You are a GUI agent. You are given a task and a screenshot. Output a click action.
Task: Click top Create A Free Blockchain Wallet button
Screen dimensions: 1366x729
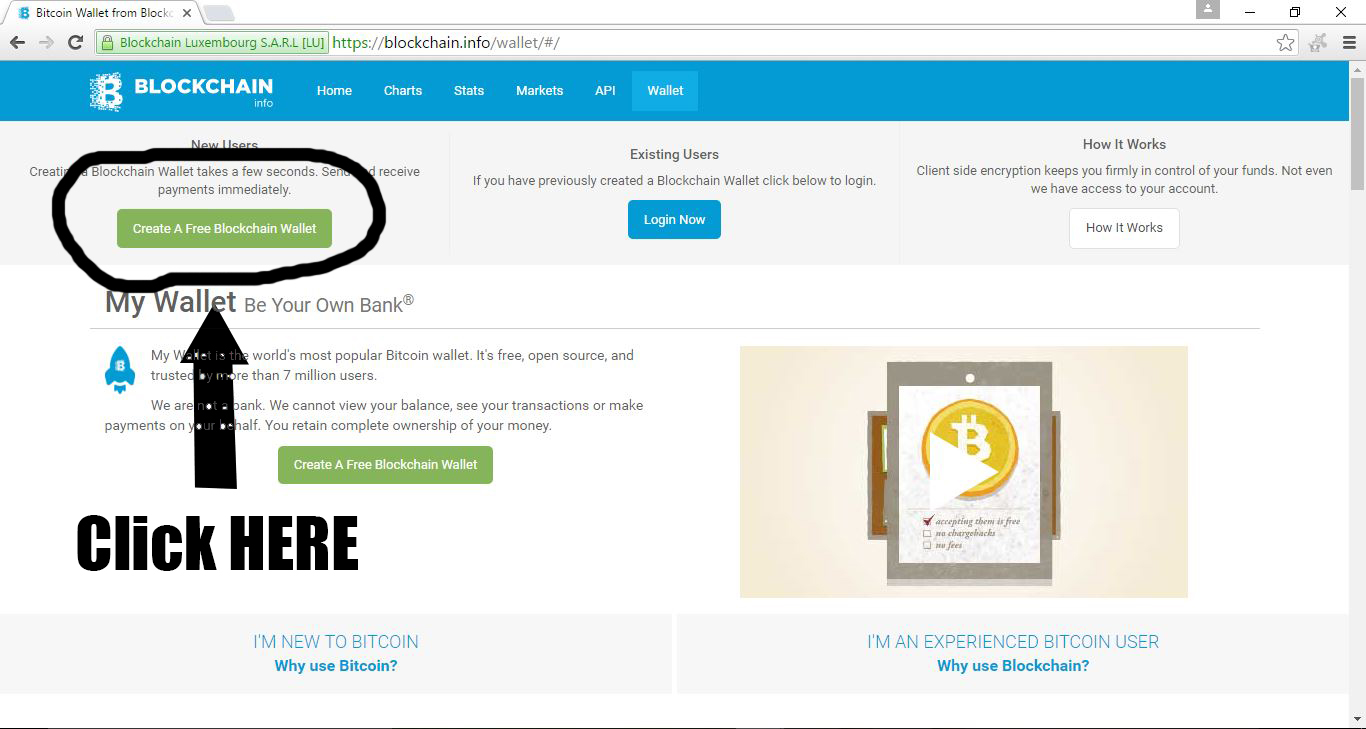224,228
